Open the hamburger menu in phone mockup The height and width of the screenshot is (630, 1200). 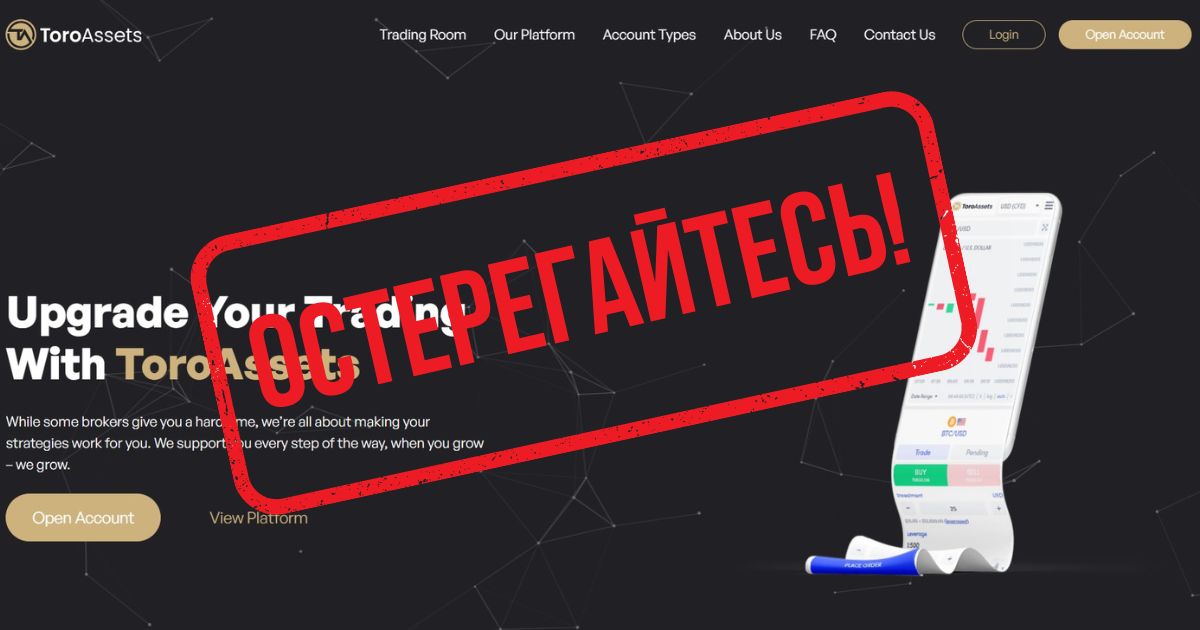(1049, 205)
